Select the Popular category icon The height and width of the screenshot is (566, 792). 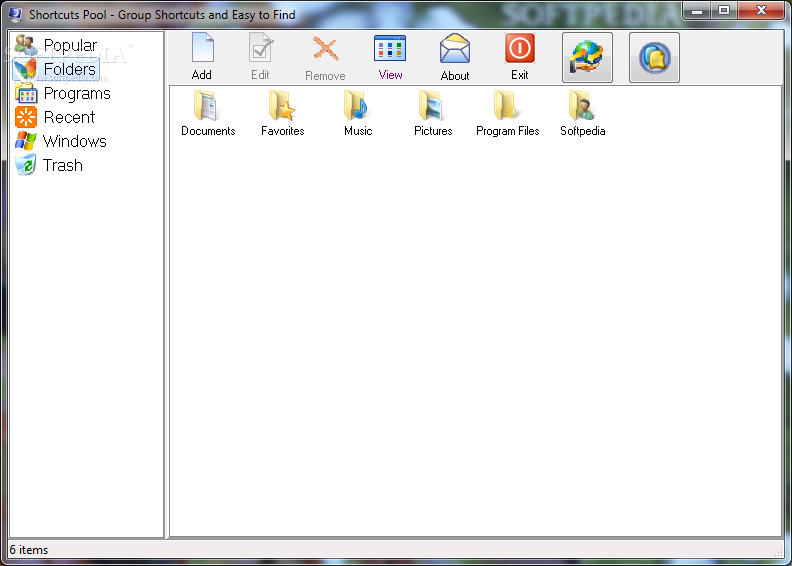coord(25,45)
